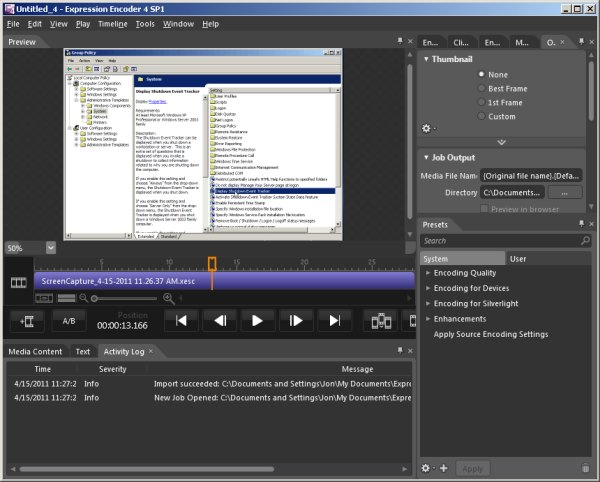Open the Thumbnail panel gear options
600x482 pixels.
(x=428, y=129)
